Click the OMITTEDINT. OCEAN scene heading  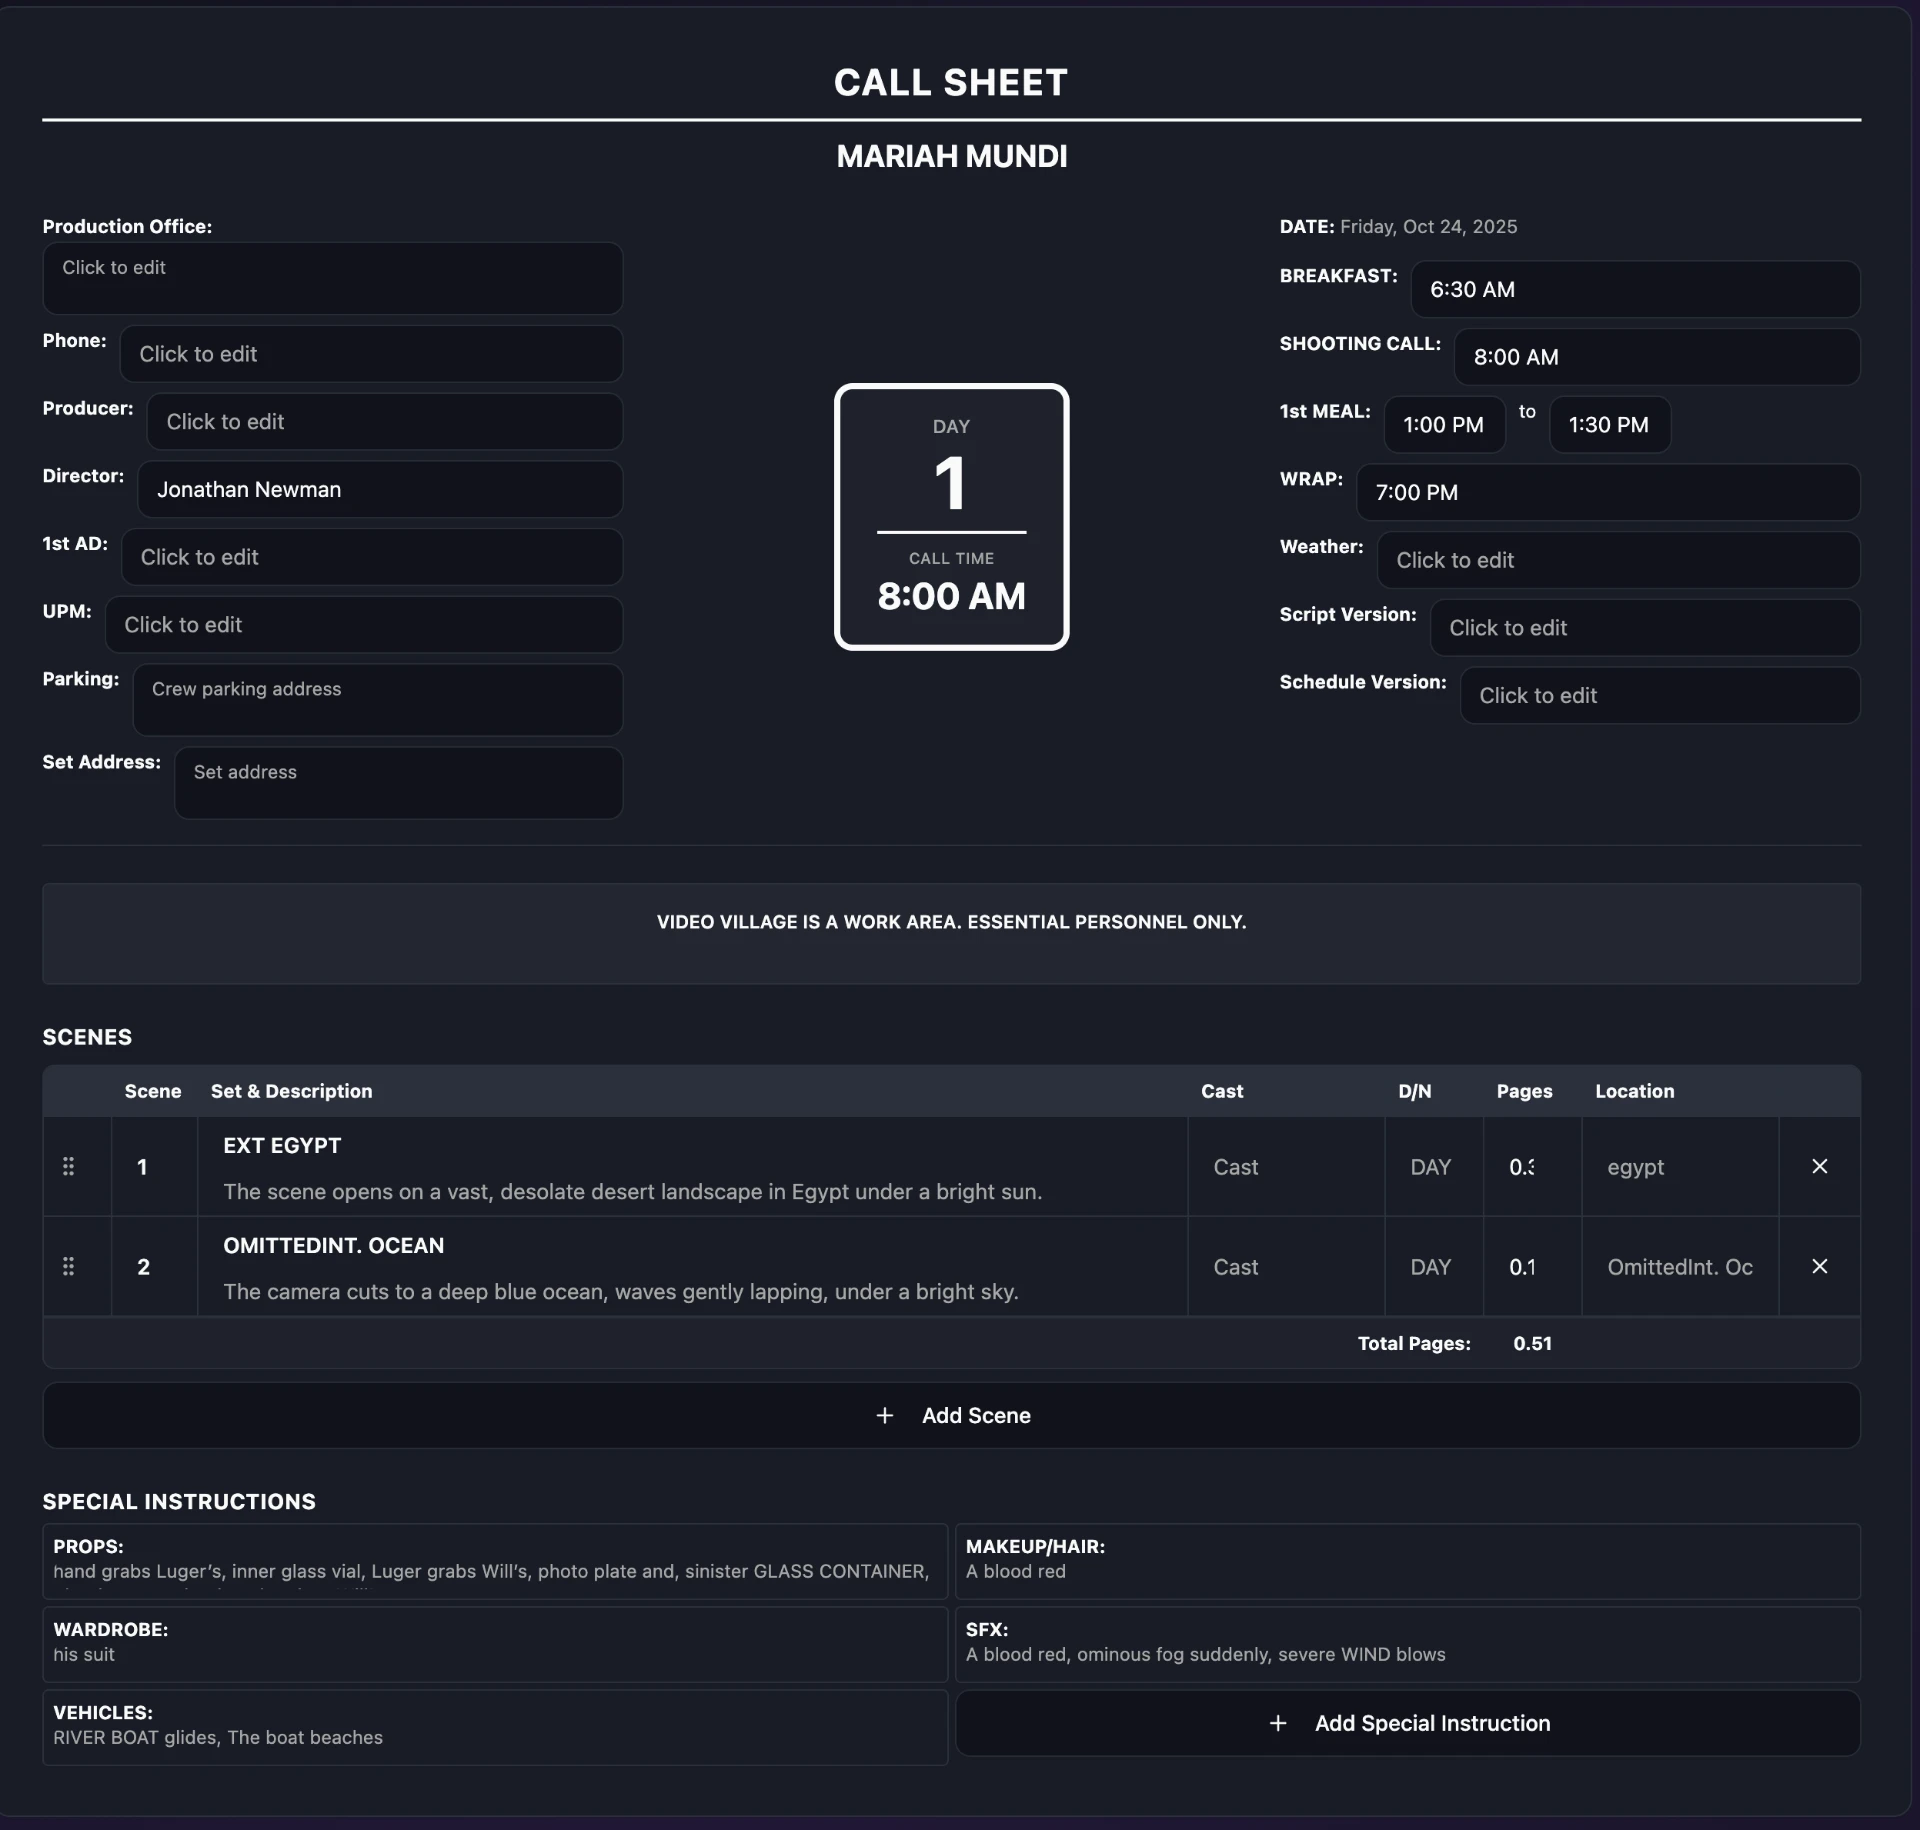(x=333, y=1246)
